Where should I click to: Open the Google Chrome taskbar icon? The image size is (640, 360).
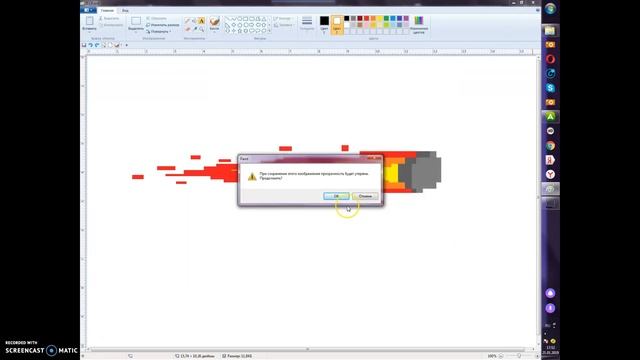click(550, 146)
